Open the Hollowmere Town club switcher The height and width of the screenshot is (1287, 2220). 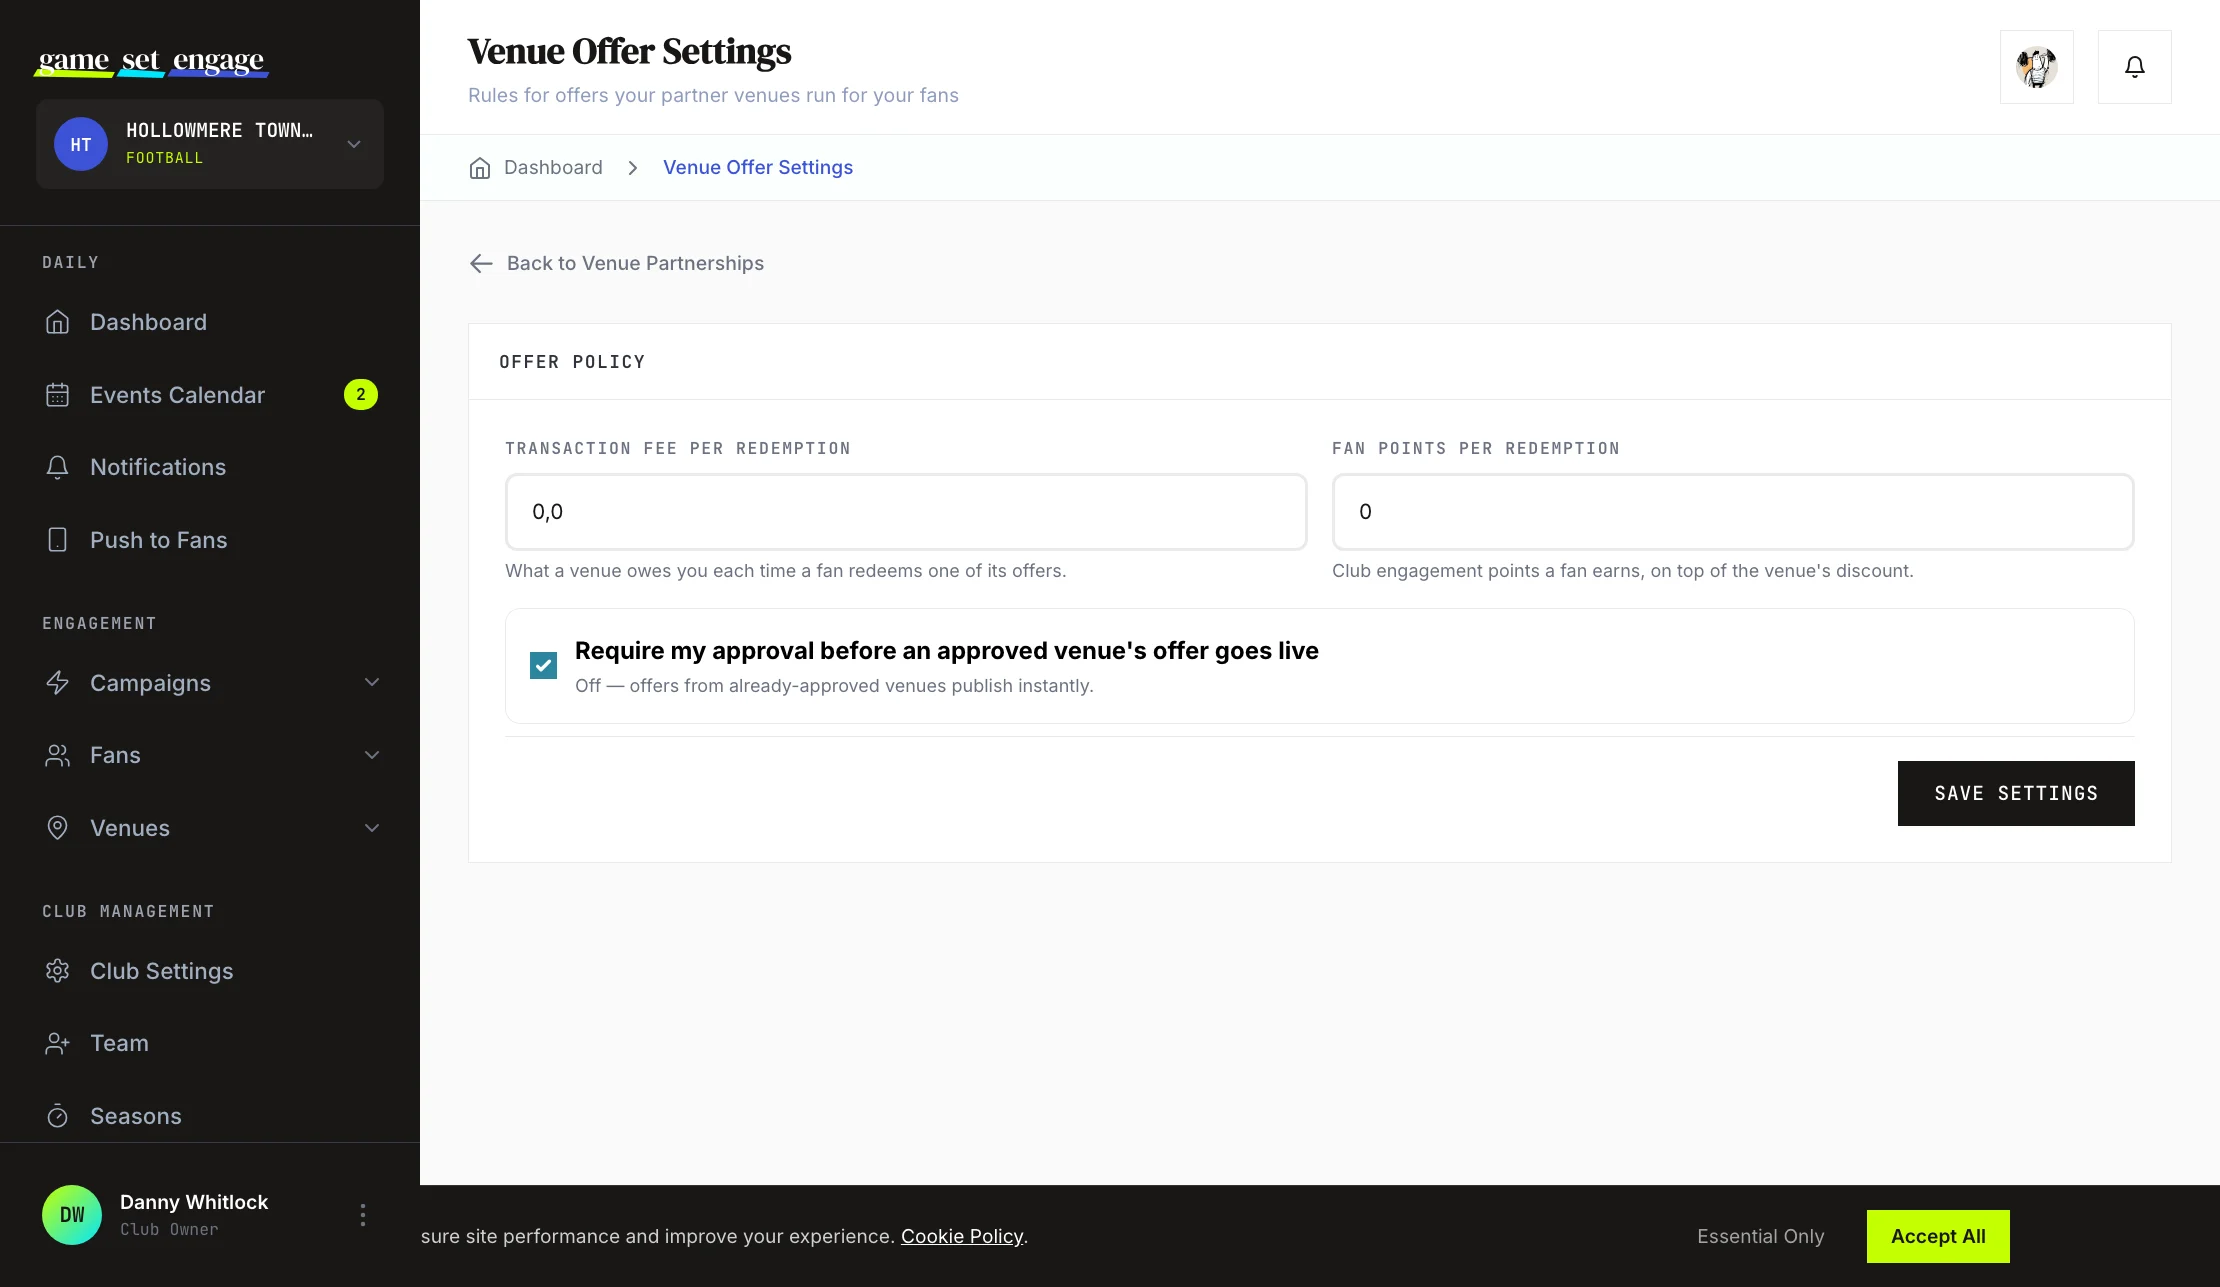coord(210,144)
